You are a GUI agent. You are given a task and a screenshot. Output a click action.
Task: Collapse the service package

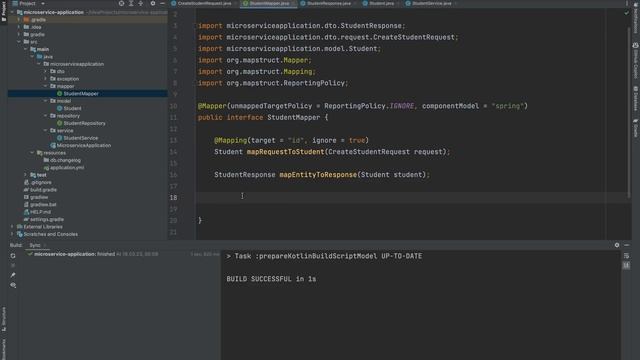[x=45, y=131]
